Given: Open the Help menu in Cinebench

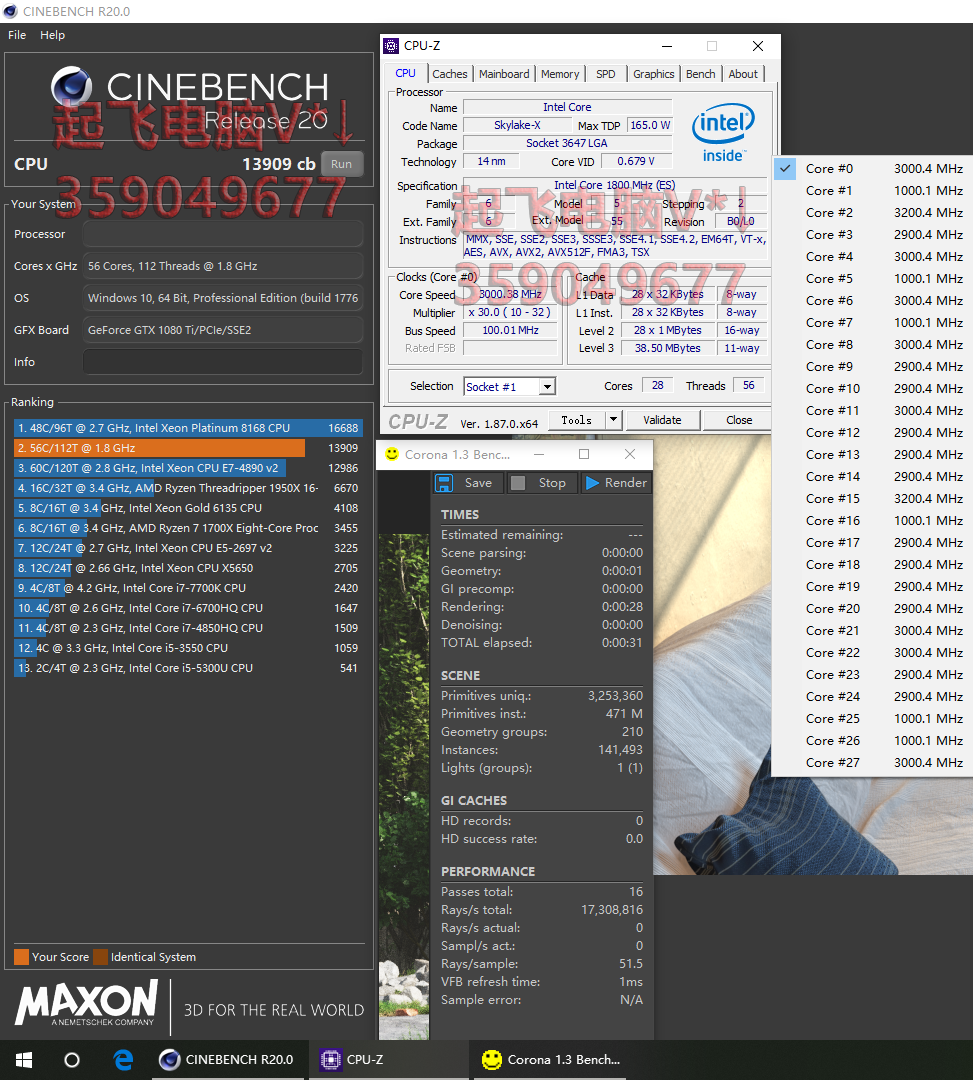Looking at the screenshot, I should [x=52, y=35].
